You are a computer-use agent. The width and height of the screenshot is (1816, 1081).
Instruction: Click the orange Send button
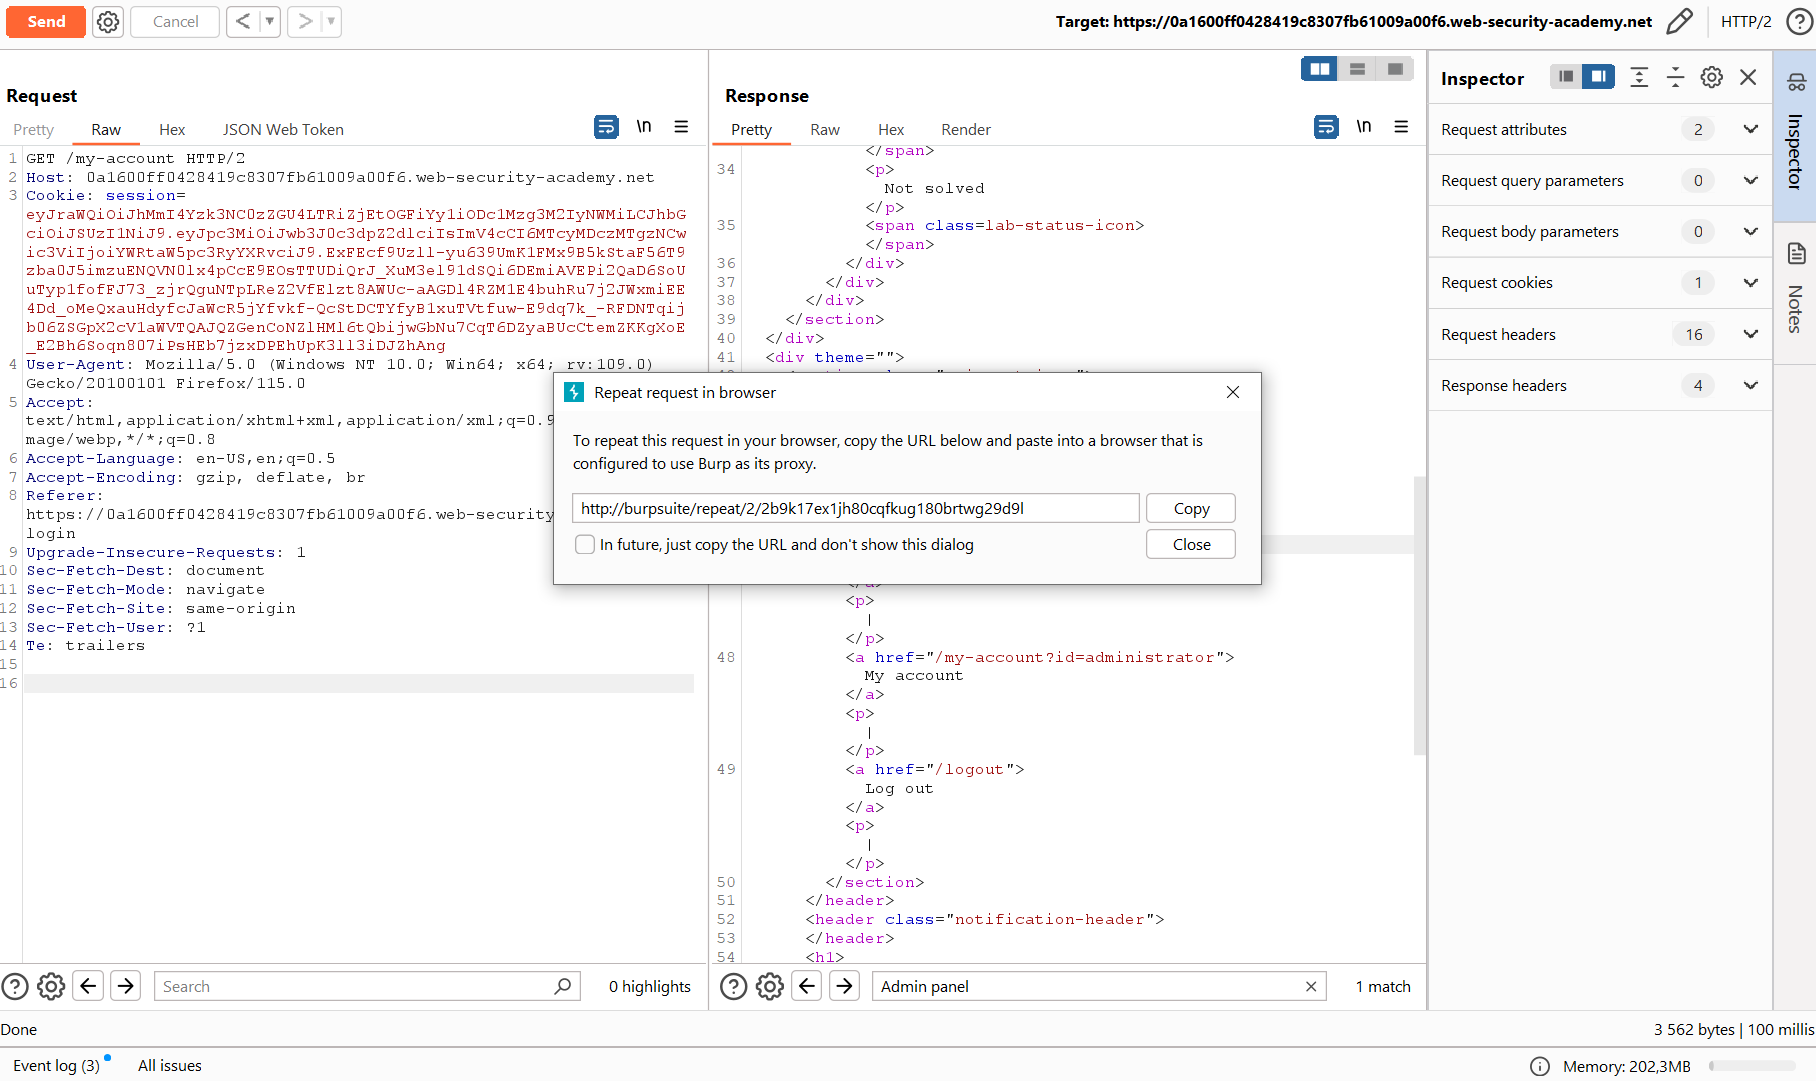46,21
